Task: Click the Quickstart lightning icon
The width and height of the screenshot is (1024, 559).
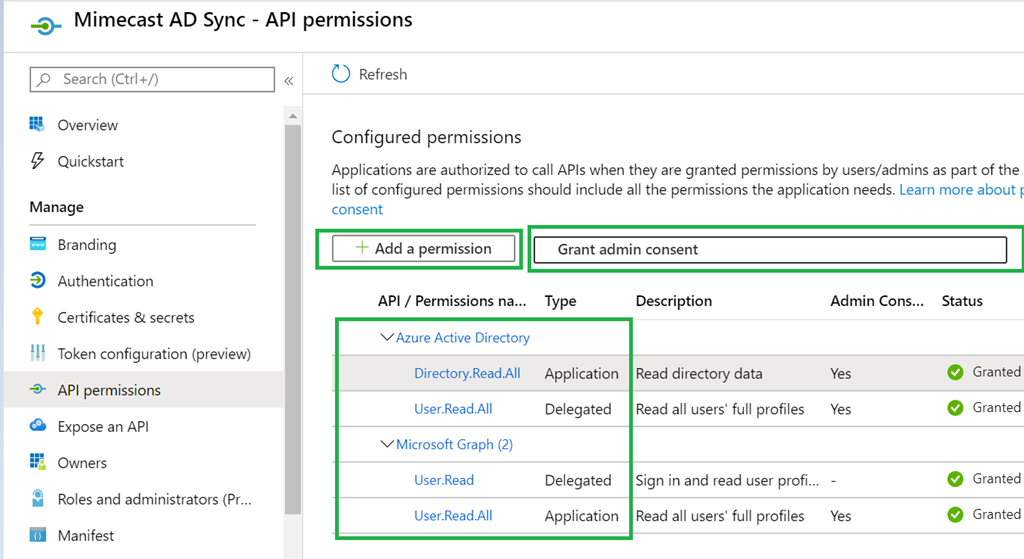Action: click(x=37, y=161)
